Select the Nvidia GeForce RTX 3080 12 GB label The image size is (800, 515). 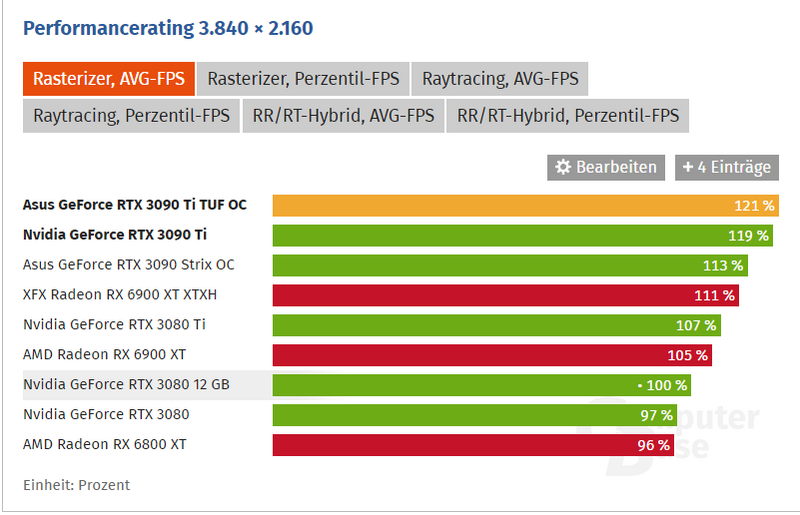(x=127, y=384)
